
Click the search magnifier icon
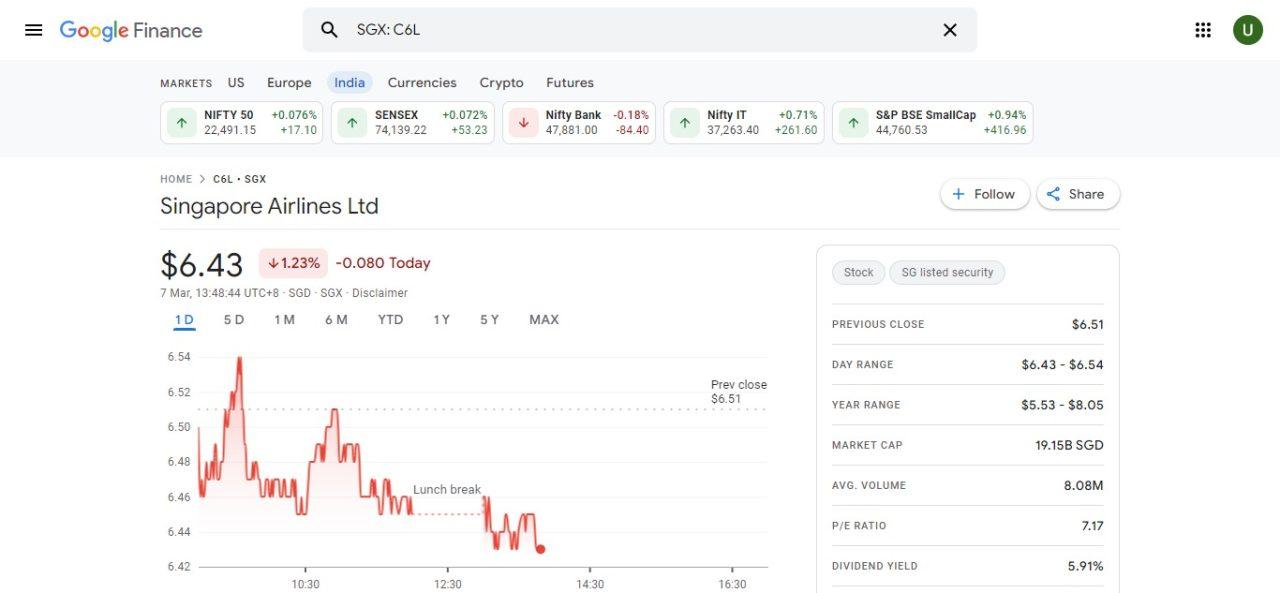point(329,30)
